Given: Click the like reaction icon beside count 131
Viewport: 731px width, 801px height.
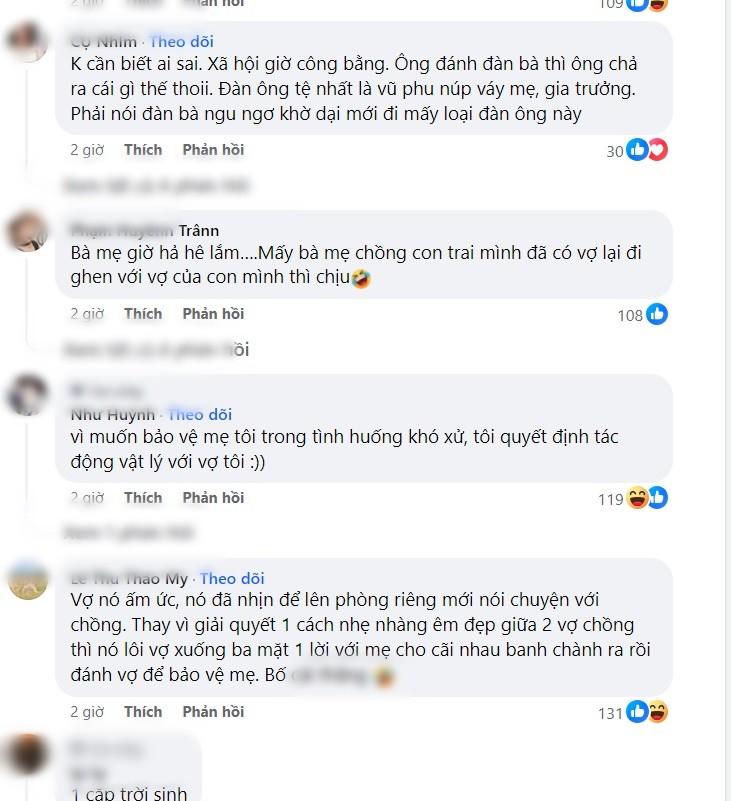Looking at the screenshot, I should click(637, 712).
